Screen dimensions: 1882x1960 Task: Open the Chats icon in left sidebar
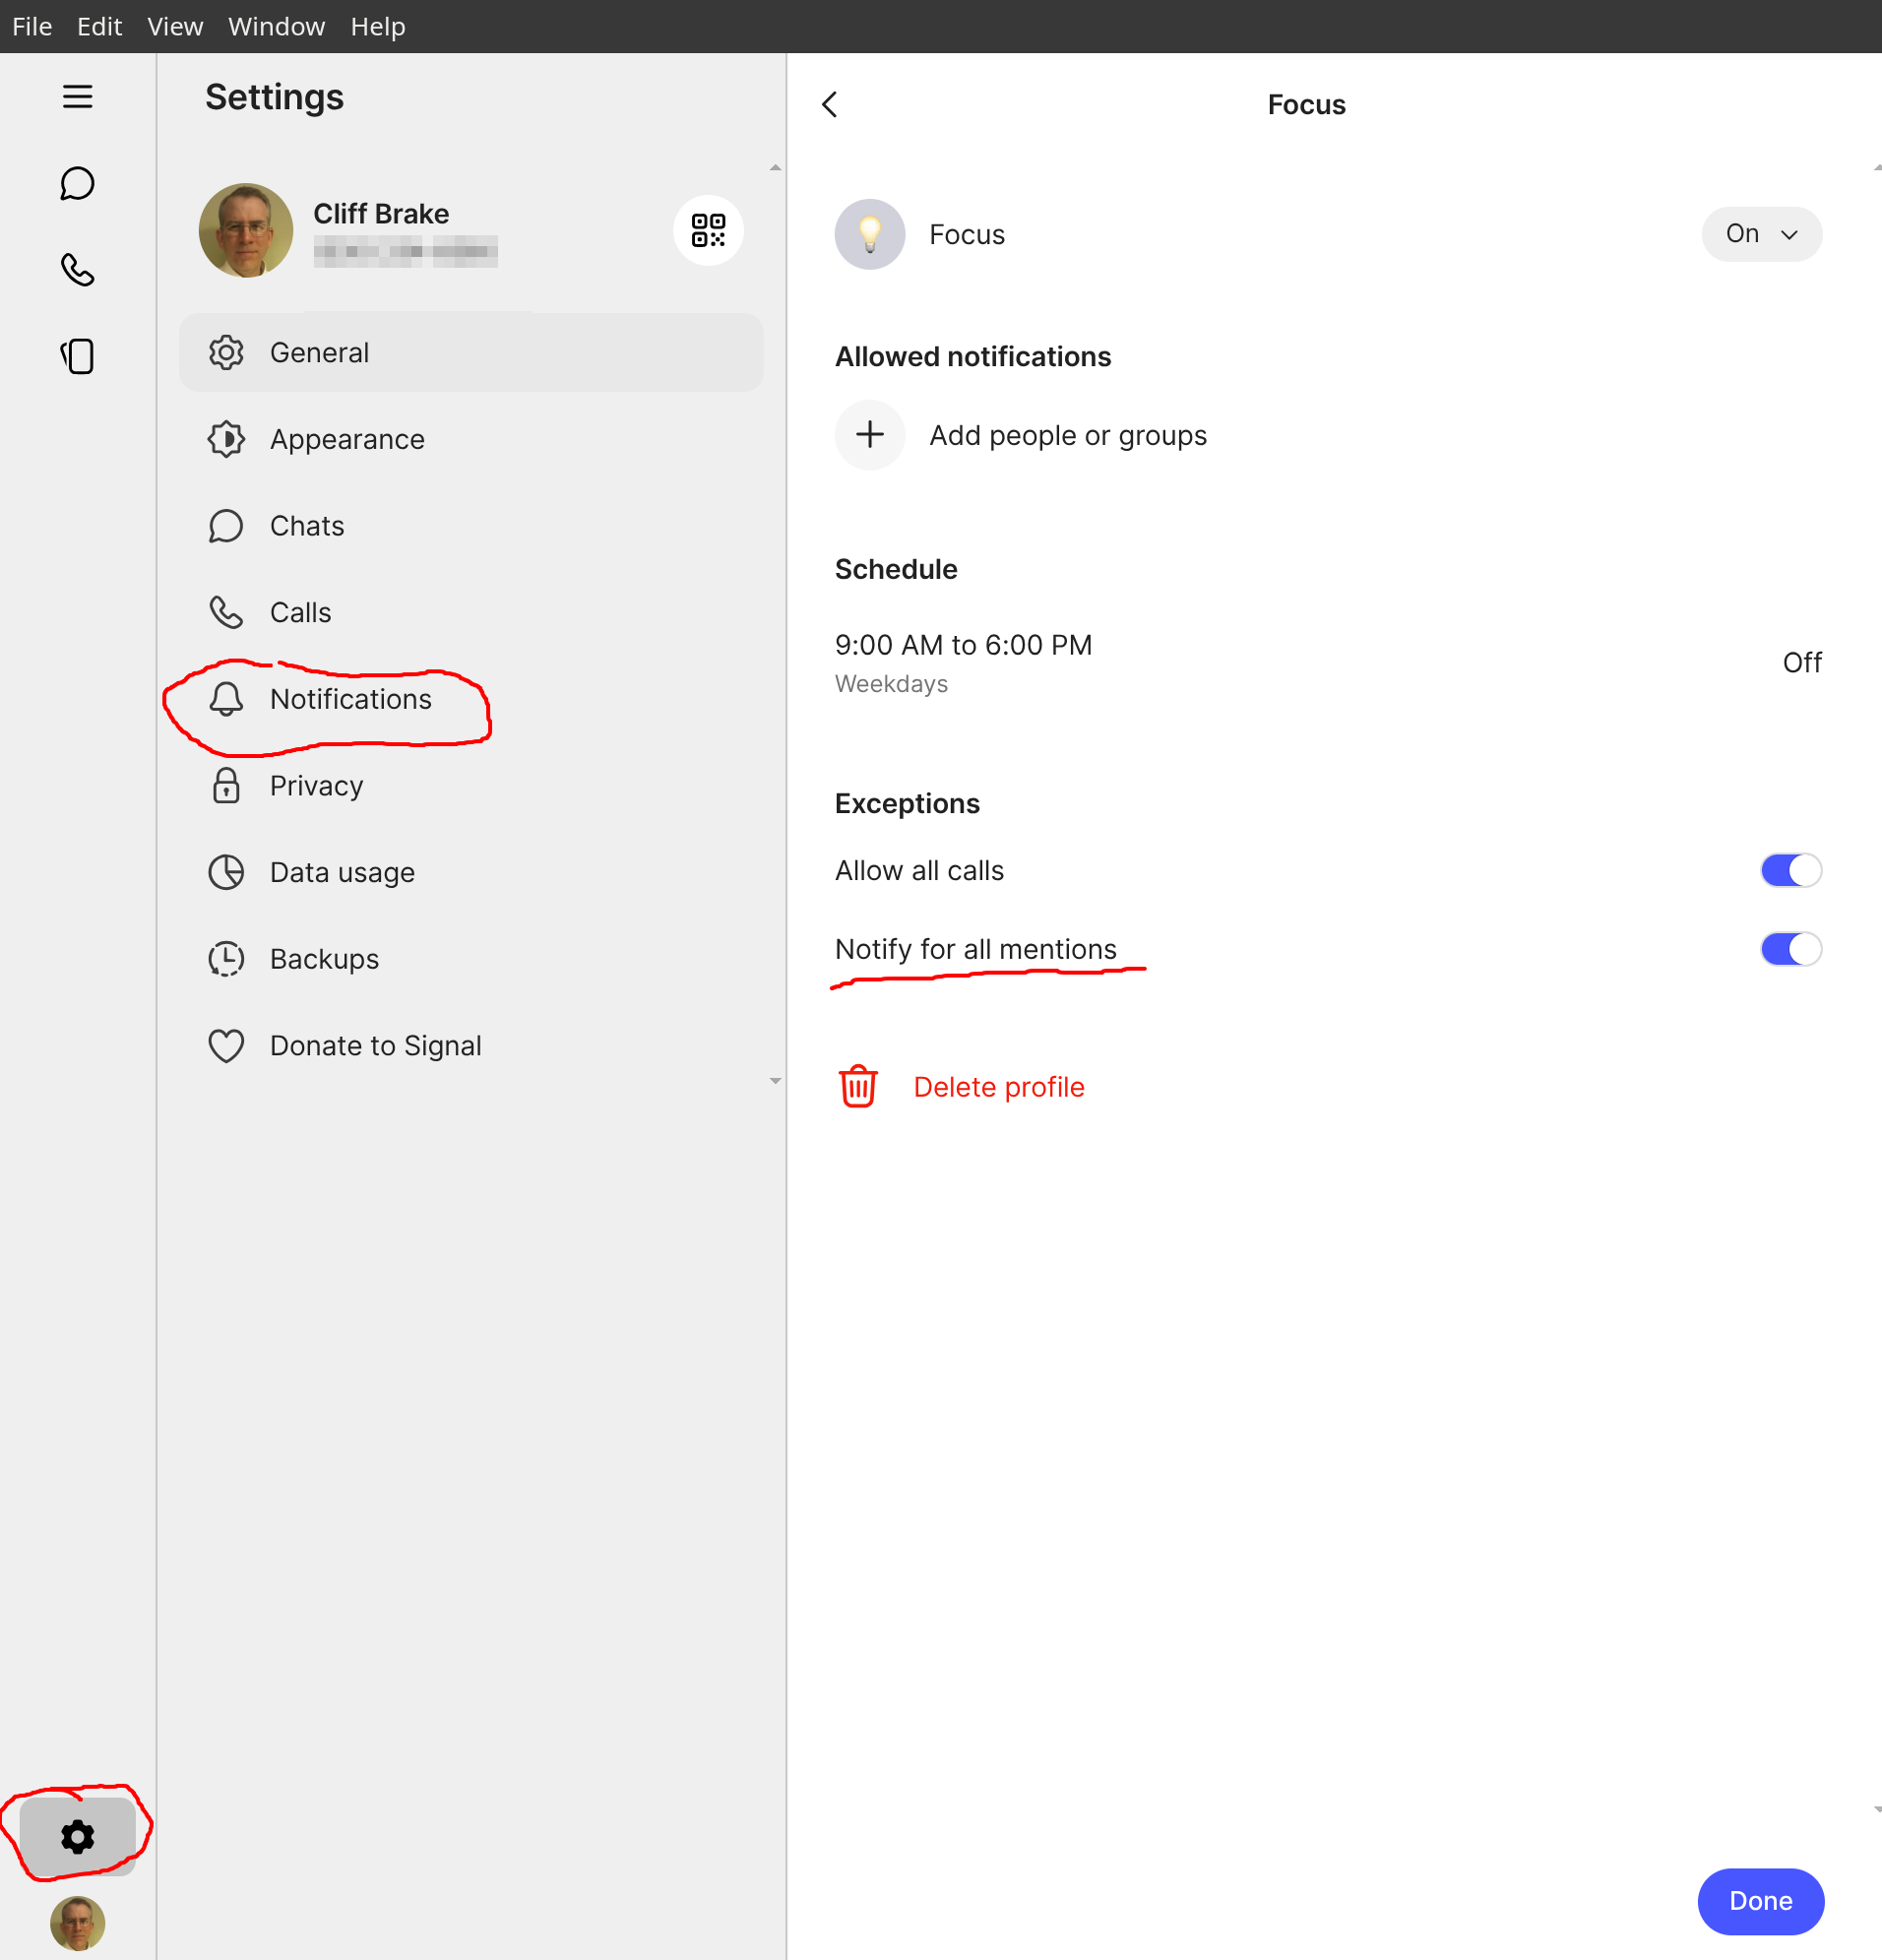pyautogui.click(x=77, y=184)
